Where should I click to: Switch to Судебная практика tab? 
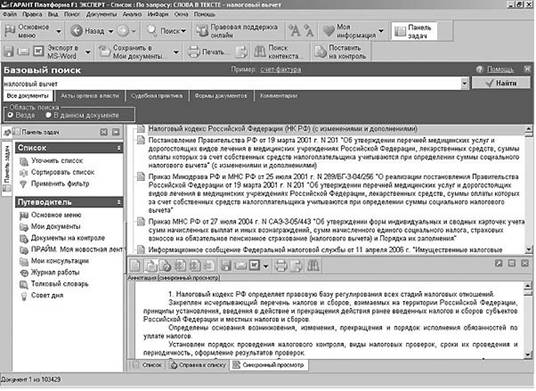coord(157,96)
